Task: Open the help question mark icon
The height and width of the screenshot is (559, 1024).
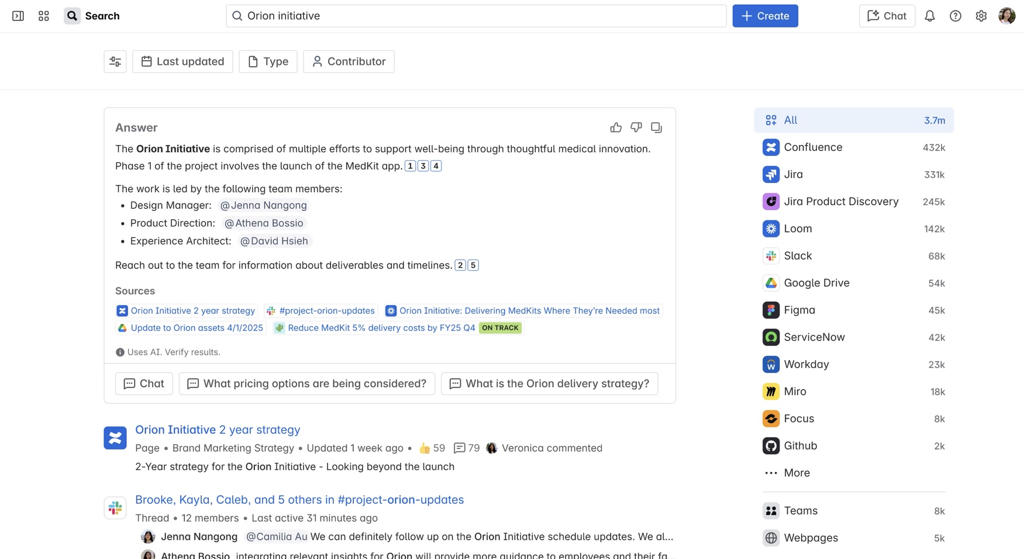Action: (955, 16)
